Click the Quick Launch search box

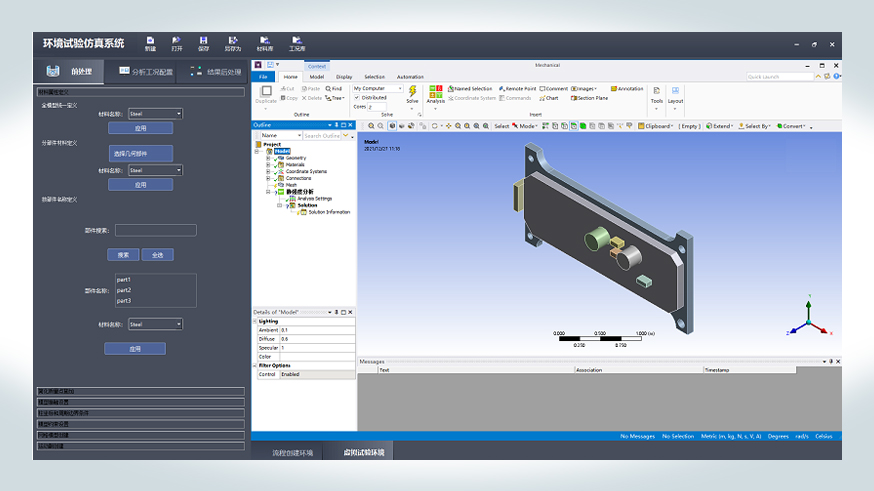[780, 77]
